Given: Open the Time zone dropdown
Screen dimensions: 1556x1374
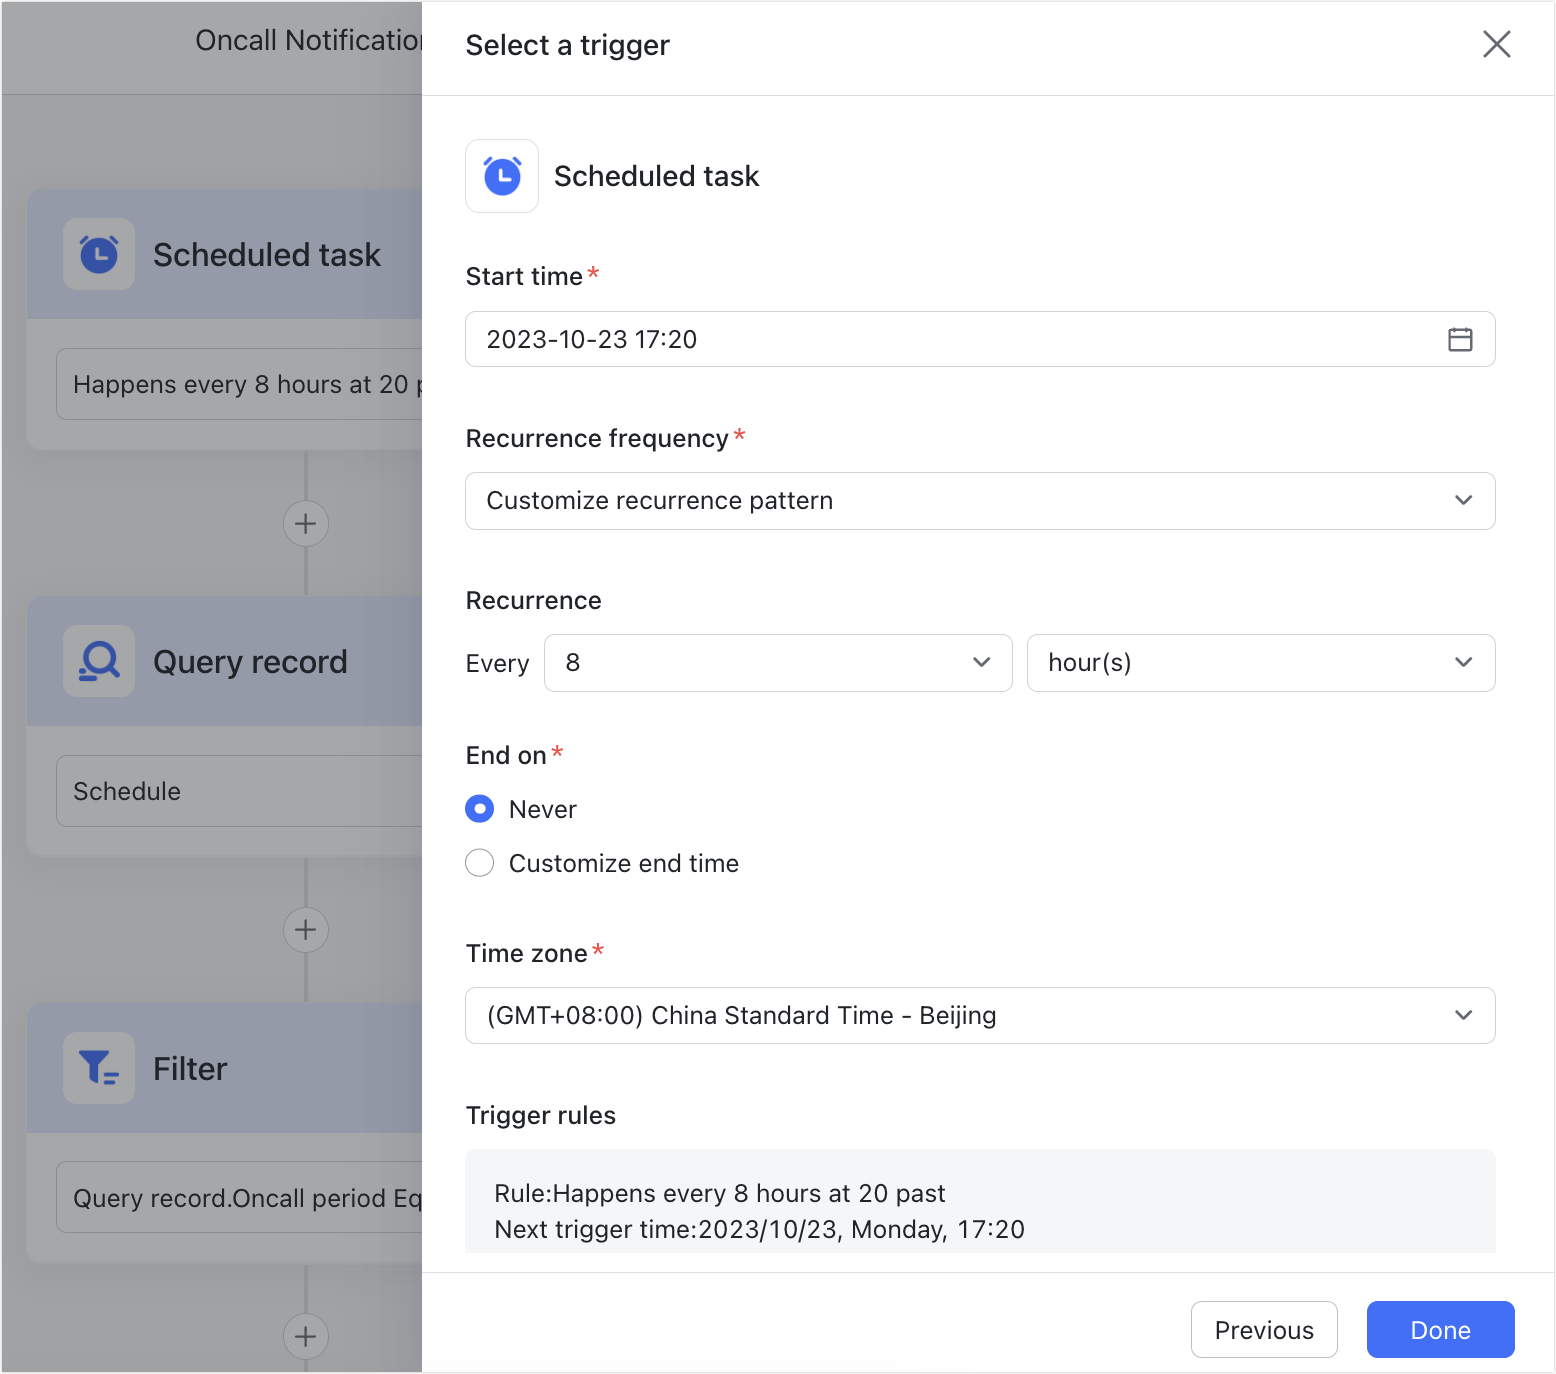Looking at the screenshot, I should click(x=980, y=1016).
